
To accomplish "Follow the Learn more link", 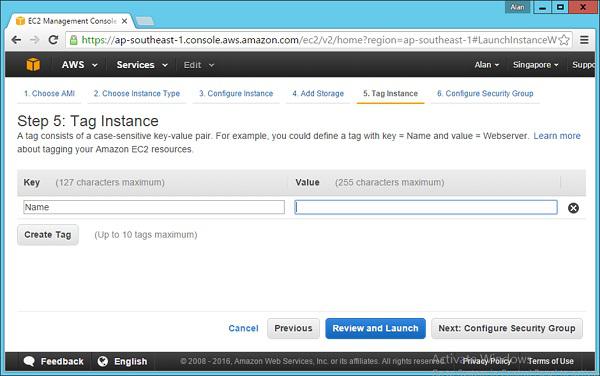I will click(557, 136).
